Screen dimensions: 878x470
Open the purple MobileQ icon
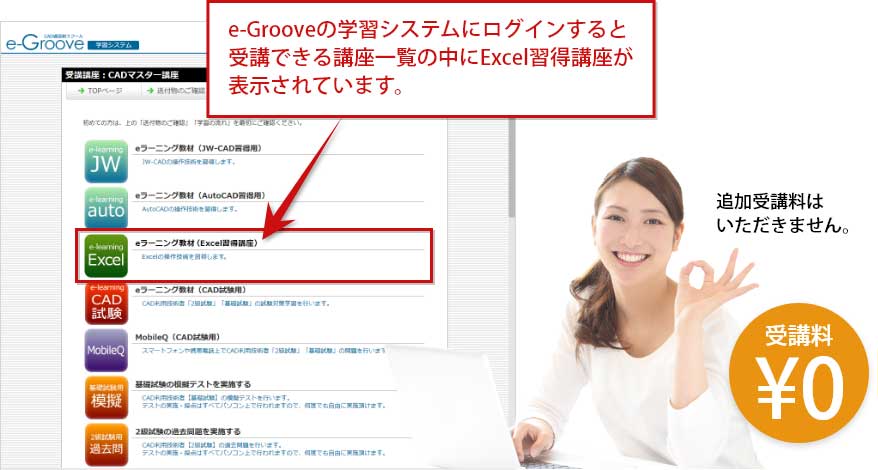click(106, 351)
